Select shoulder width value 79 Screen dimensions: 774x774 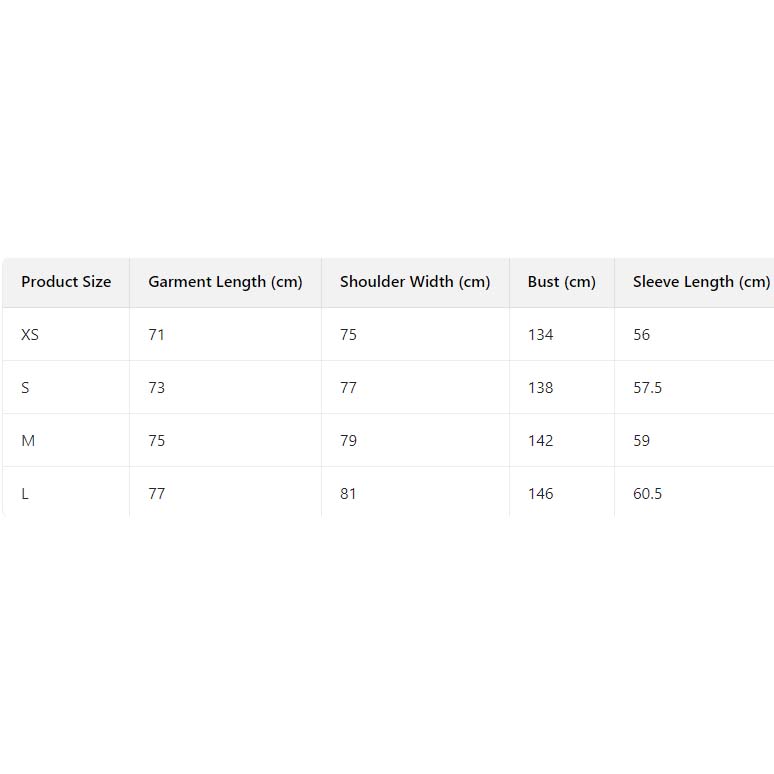tap(348, 441)
